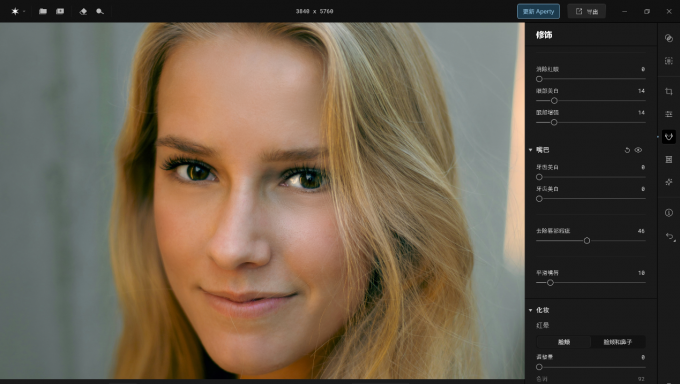Image resolution: width=680 pixels, height=384 pixels.
Task: Select the 脸颊和鼻子 blush option
Action: [x=618, y=342]
